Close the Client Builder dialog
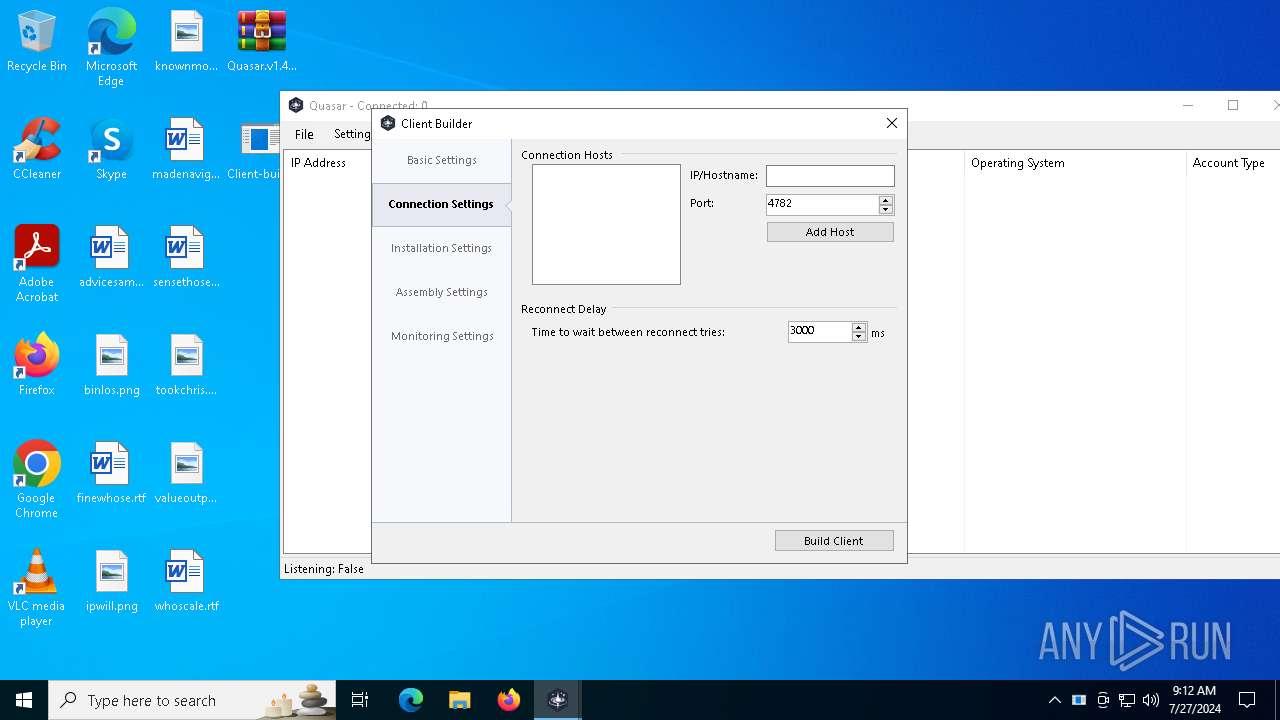 pyautogui.click(x=892, y=123)
